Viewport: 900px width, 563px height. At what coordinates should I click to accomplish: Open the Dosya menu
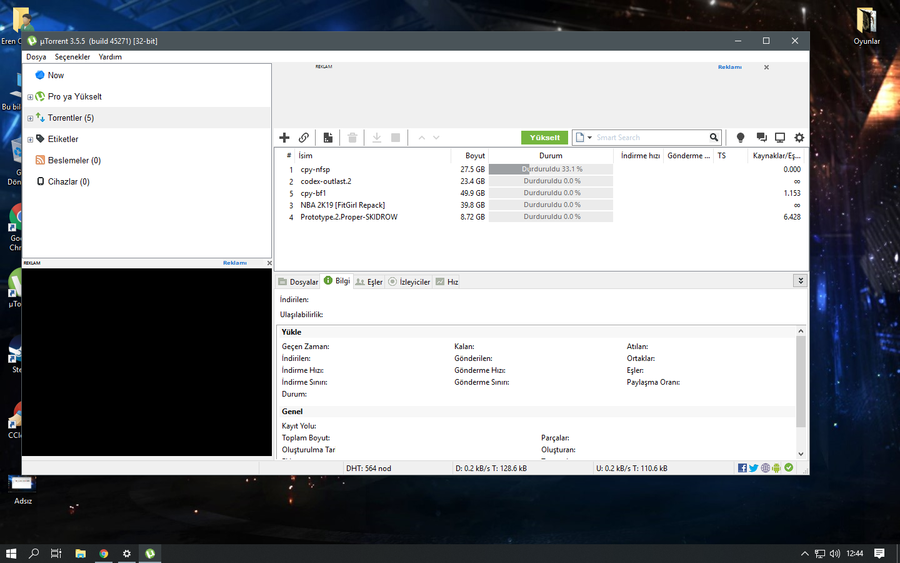[36, 57]
